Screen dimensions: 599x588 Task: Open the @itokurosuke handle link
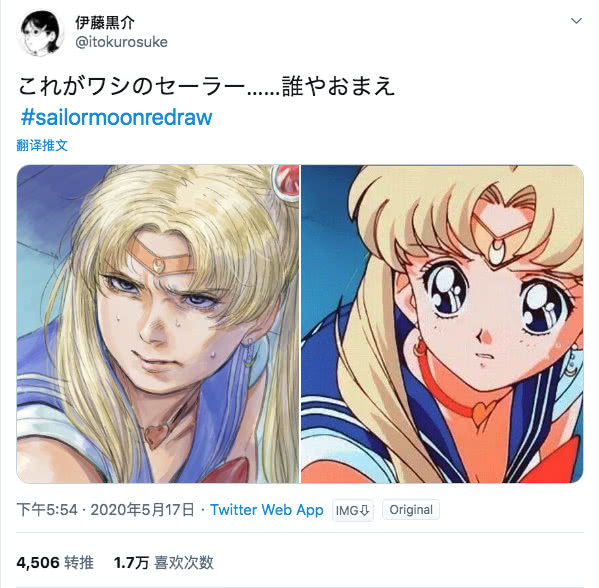121,42
